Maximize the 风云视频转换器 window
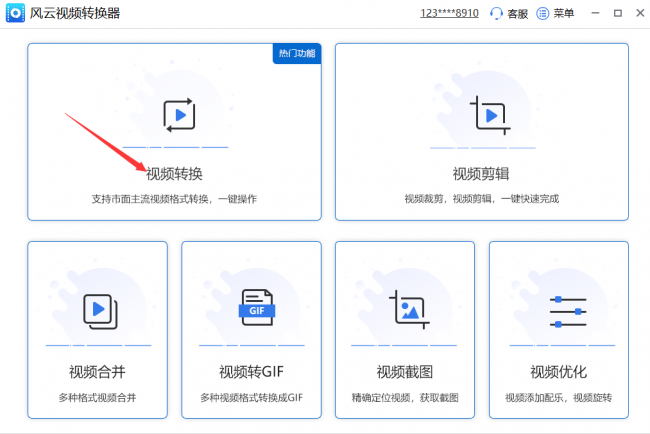Image resolution: width=650 pixels, height=434 pixels. [618, 13]
